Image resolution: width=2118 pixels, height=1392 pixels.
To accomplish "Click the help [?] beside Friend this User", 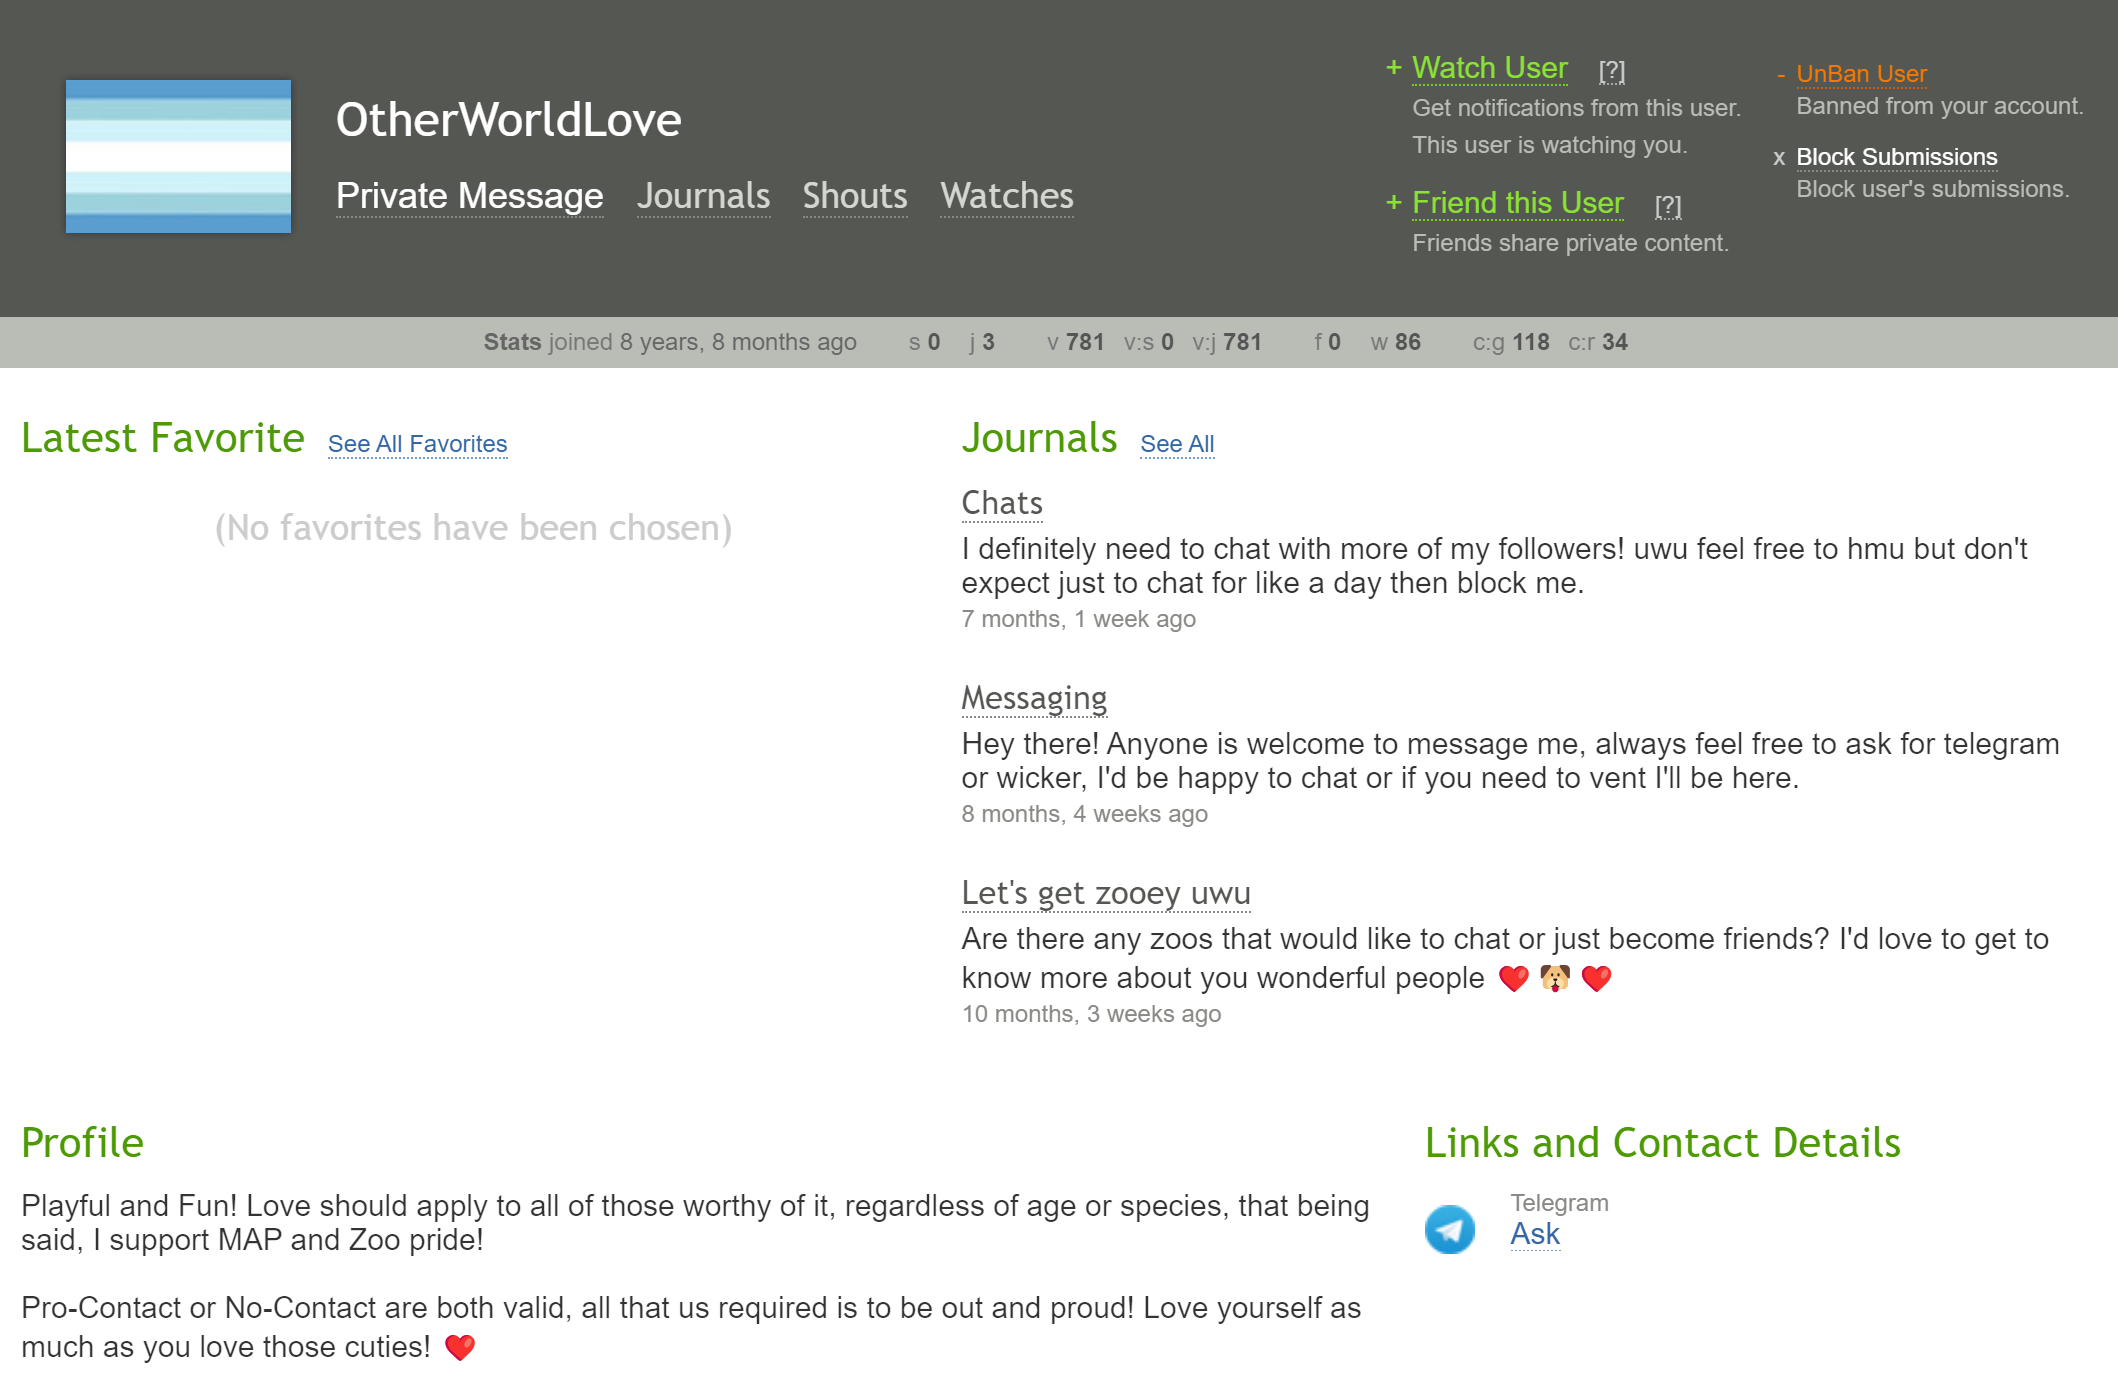I will pos(1667,206).
